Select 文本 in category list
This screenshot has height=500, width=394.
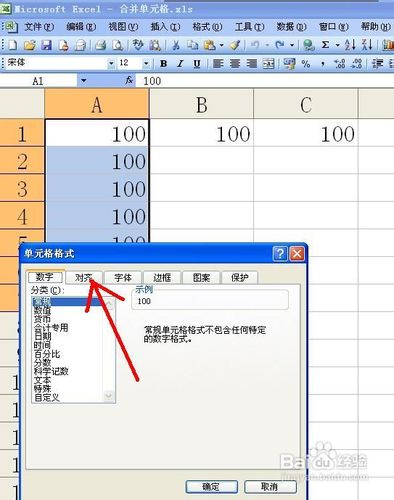[42, 380]
